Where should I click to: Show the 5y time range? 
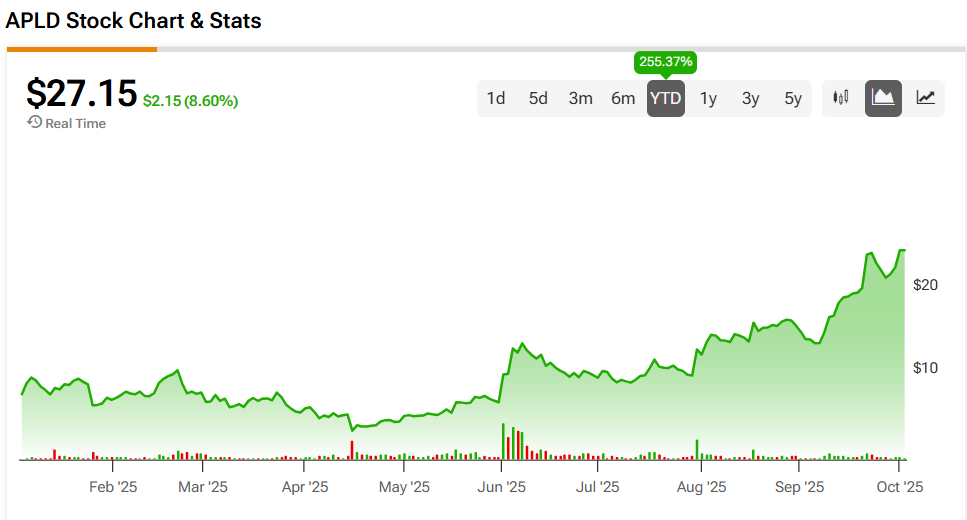pos(793,98)
